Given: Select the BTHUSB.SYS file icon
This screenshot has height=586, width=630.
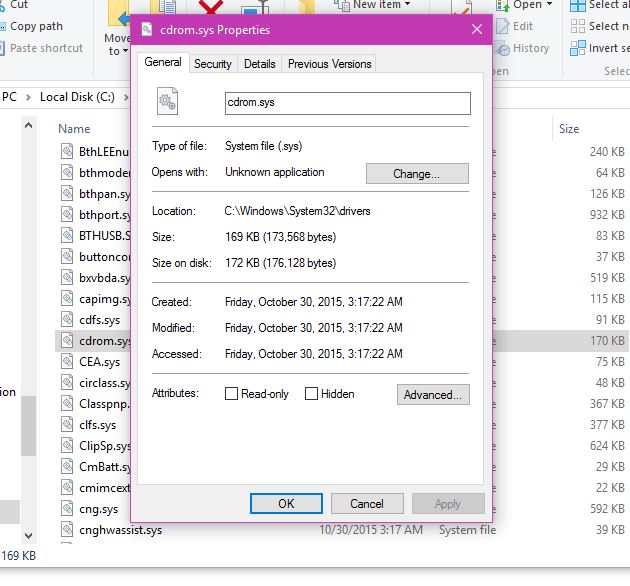Looking at the screenshot, I should click(x=67, y=235).
